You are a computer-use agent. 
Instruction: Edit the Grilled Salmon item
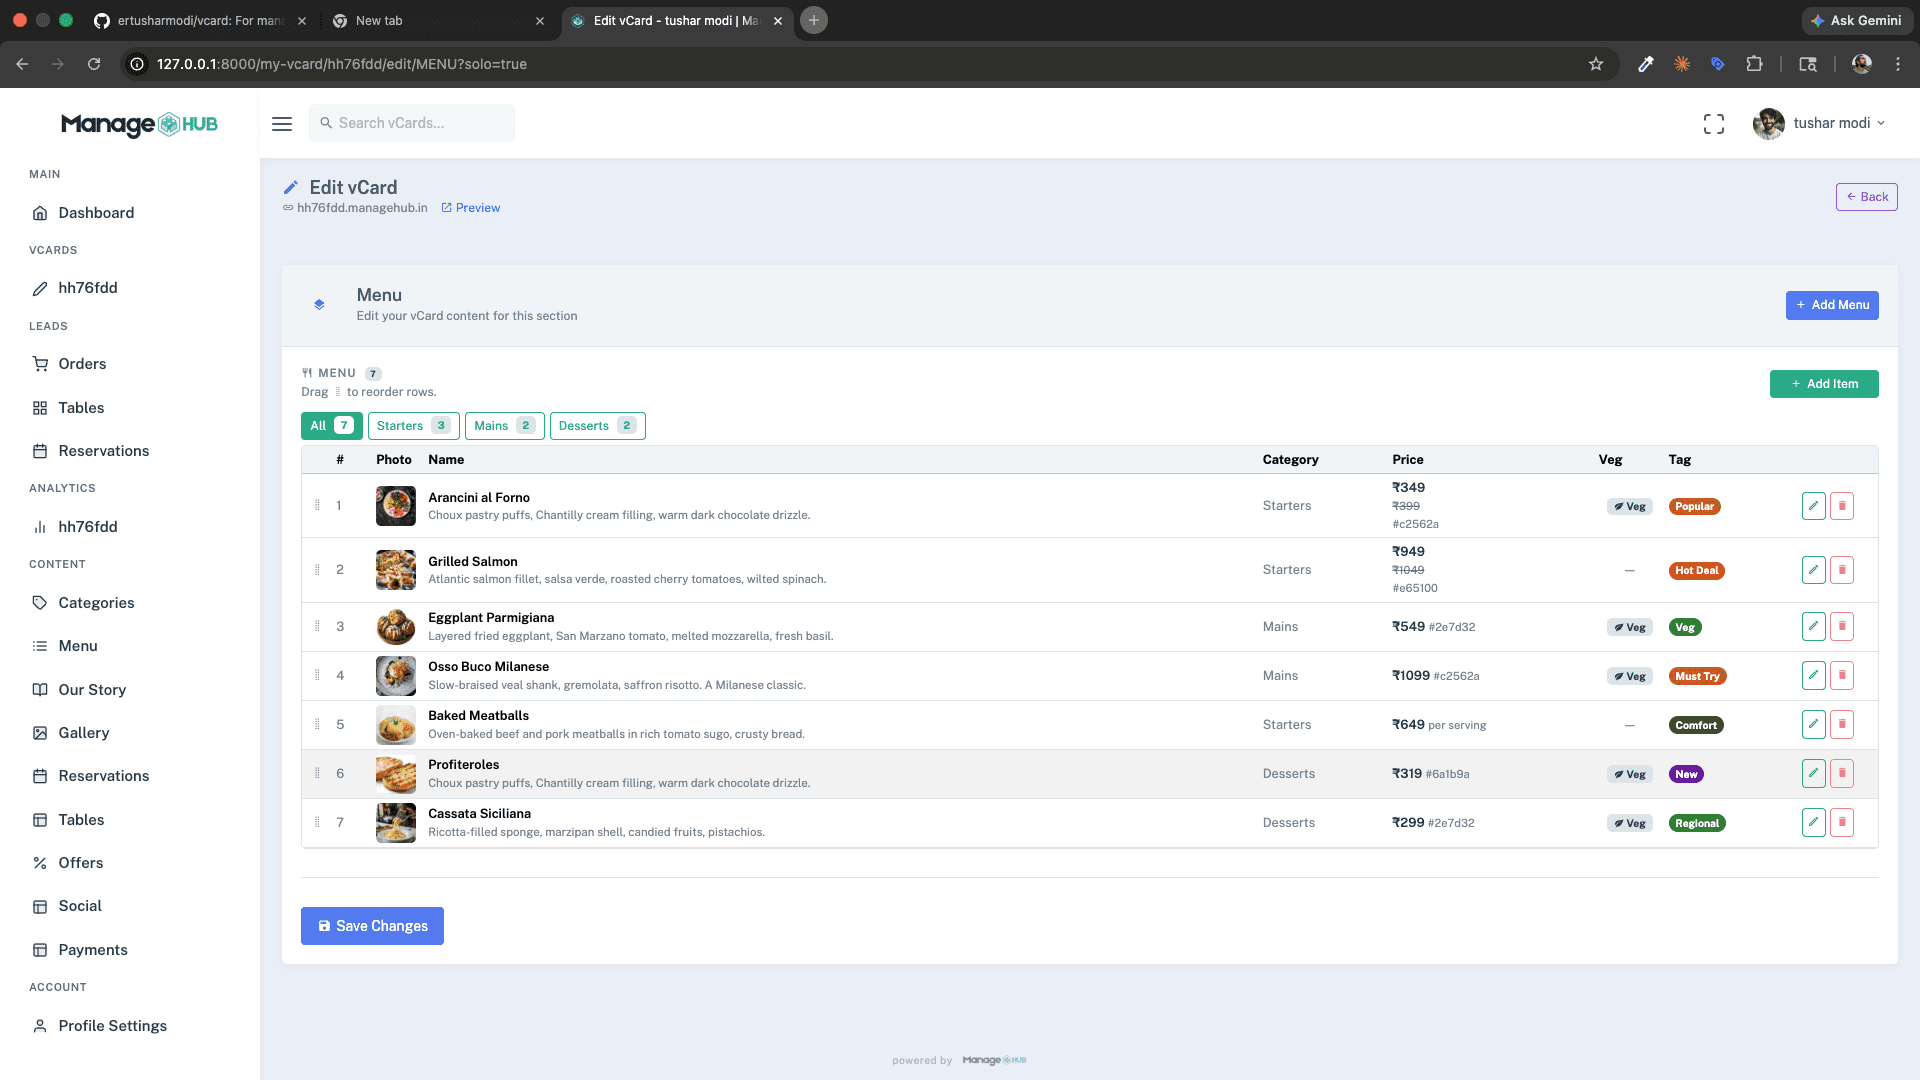point(1813,570)
